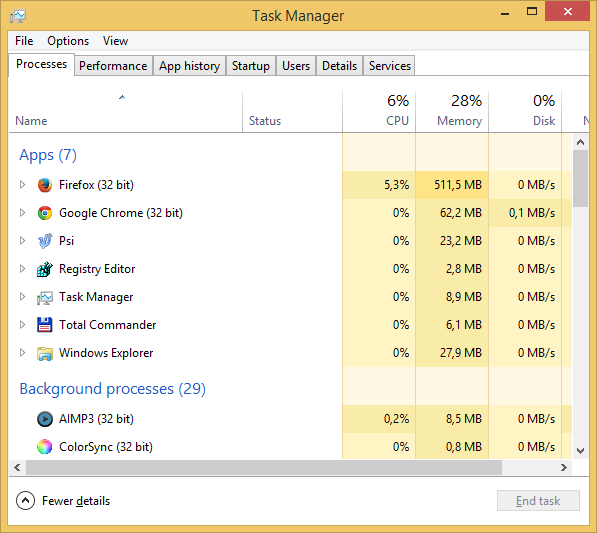Maximize the Task Manager window
The height and width of the screenshot is (533, 597).
(x=532, y=11)
